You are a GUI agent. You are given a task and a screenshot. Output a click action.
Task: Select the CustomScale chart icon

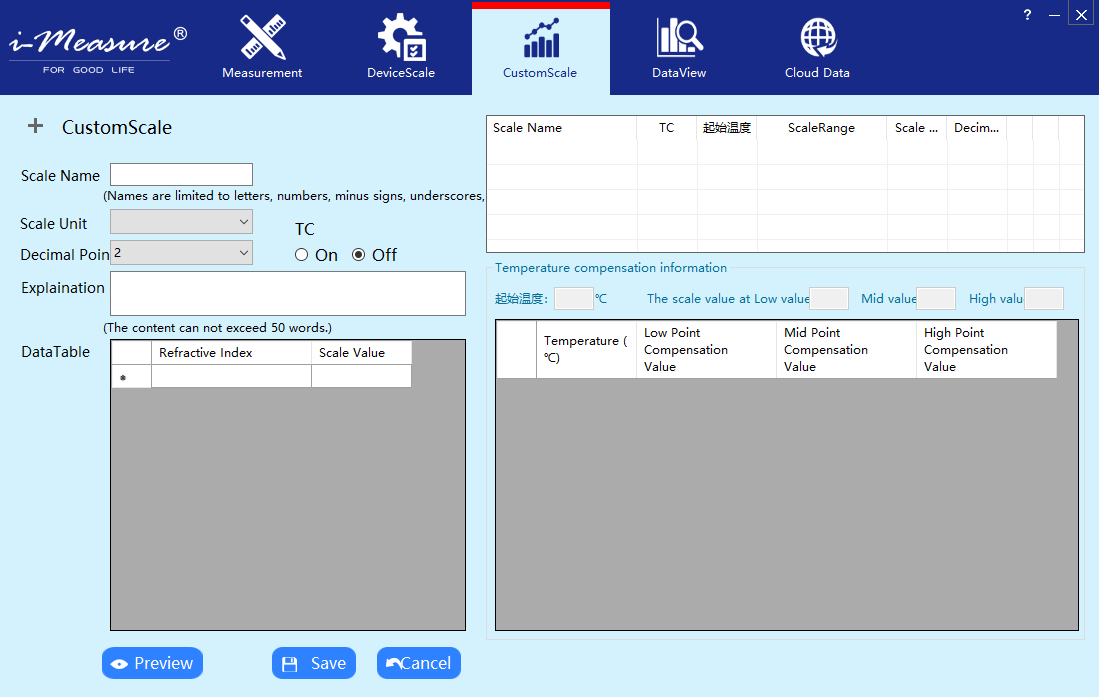[540, 40]
